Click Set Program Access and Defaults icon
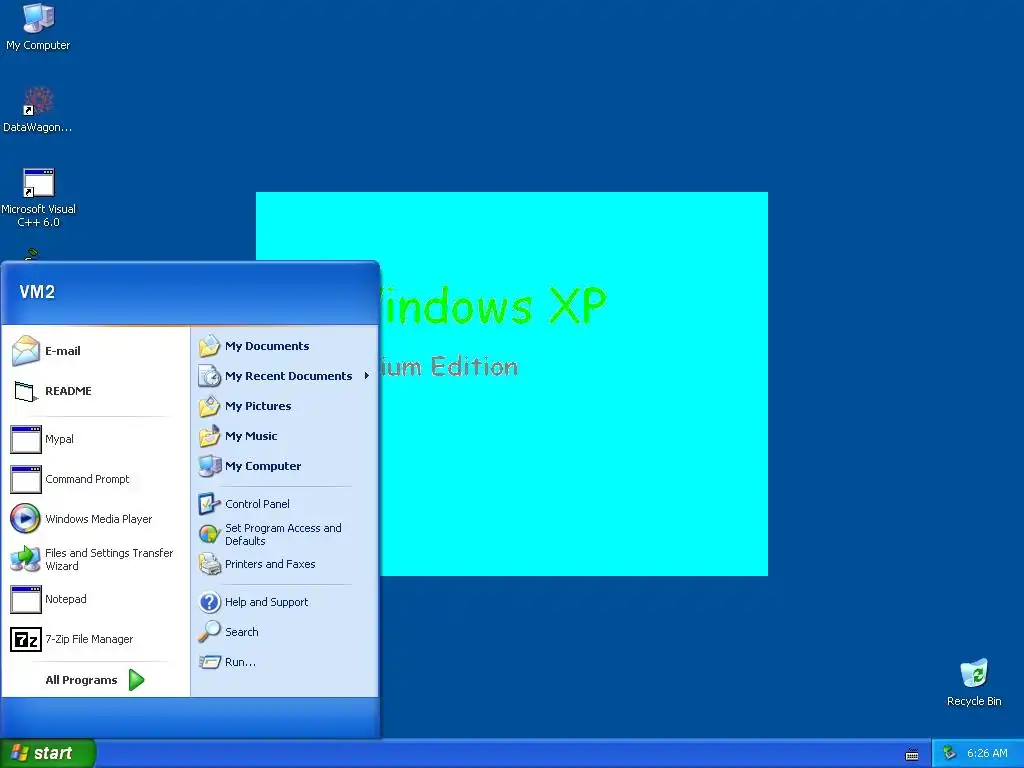1024x768 pixels. pyautogui.click(x=210, y=534)
